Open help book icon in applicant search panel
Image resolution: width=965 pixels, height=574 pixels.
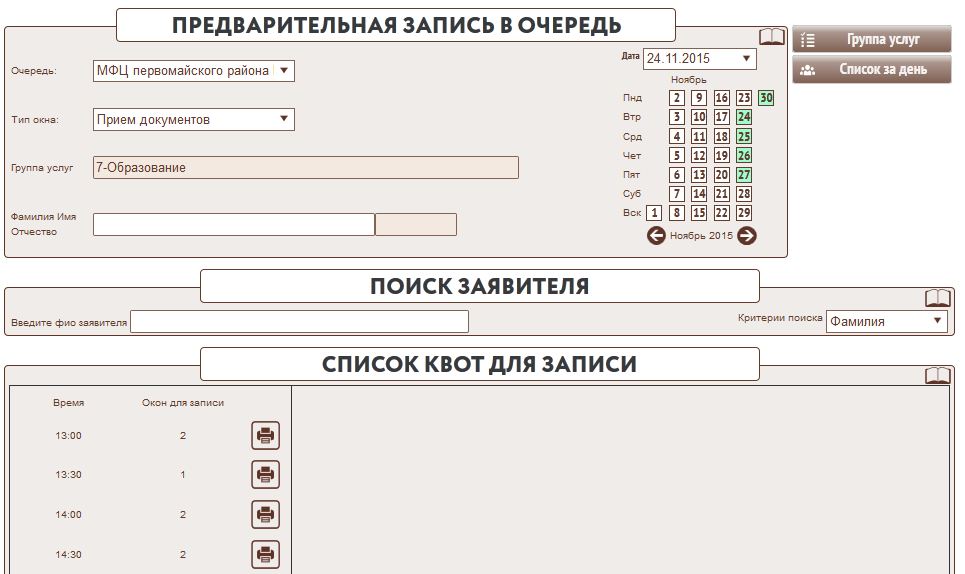[x=937, y=298]
